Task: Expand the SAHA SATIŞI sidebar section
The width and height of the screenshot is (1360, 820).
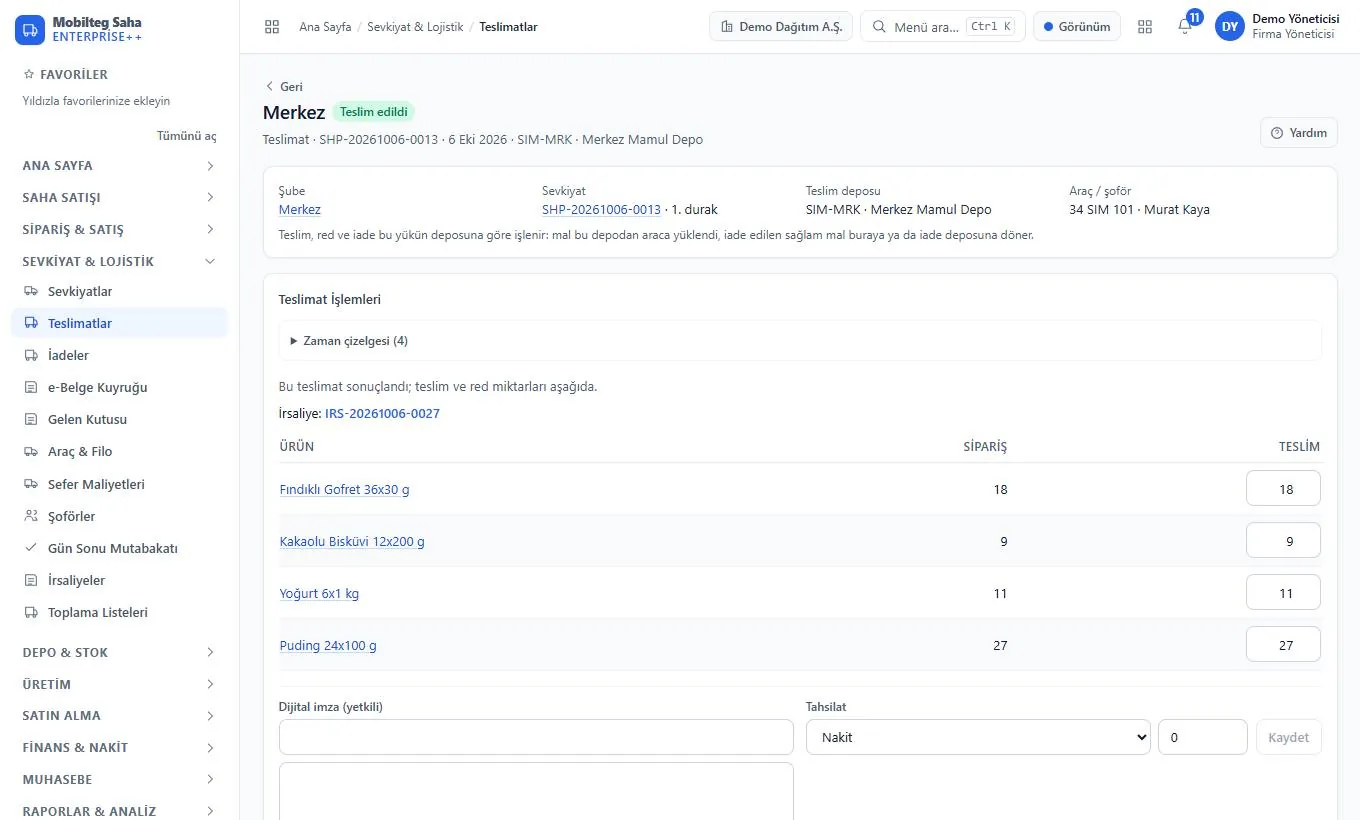Action: point(119,198)
